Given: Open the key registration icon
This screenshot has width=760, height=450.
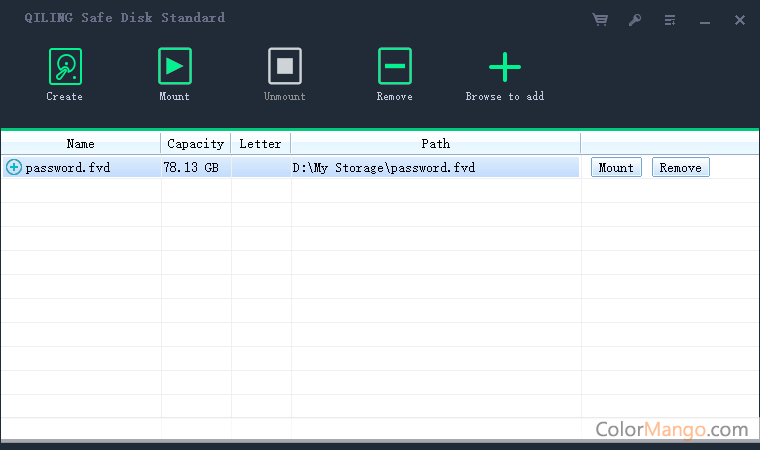Looking at the screenshot, I should (x=635, y=20).
